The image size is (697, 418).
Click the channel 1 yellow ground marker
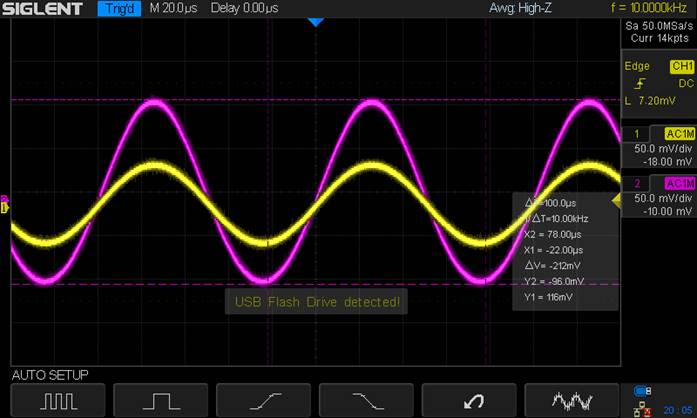point(4,208)
